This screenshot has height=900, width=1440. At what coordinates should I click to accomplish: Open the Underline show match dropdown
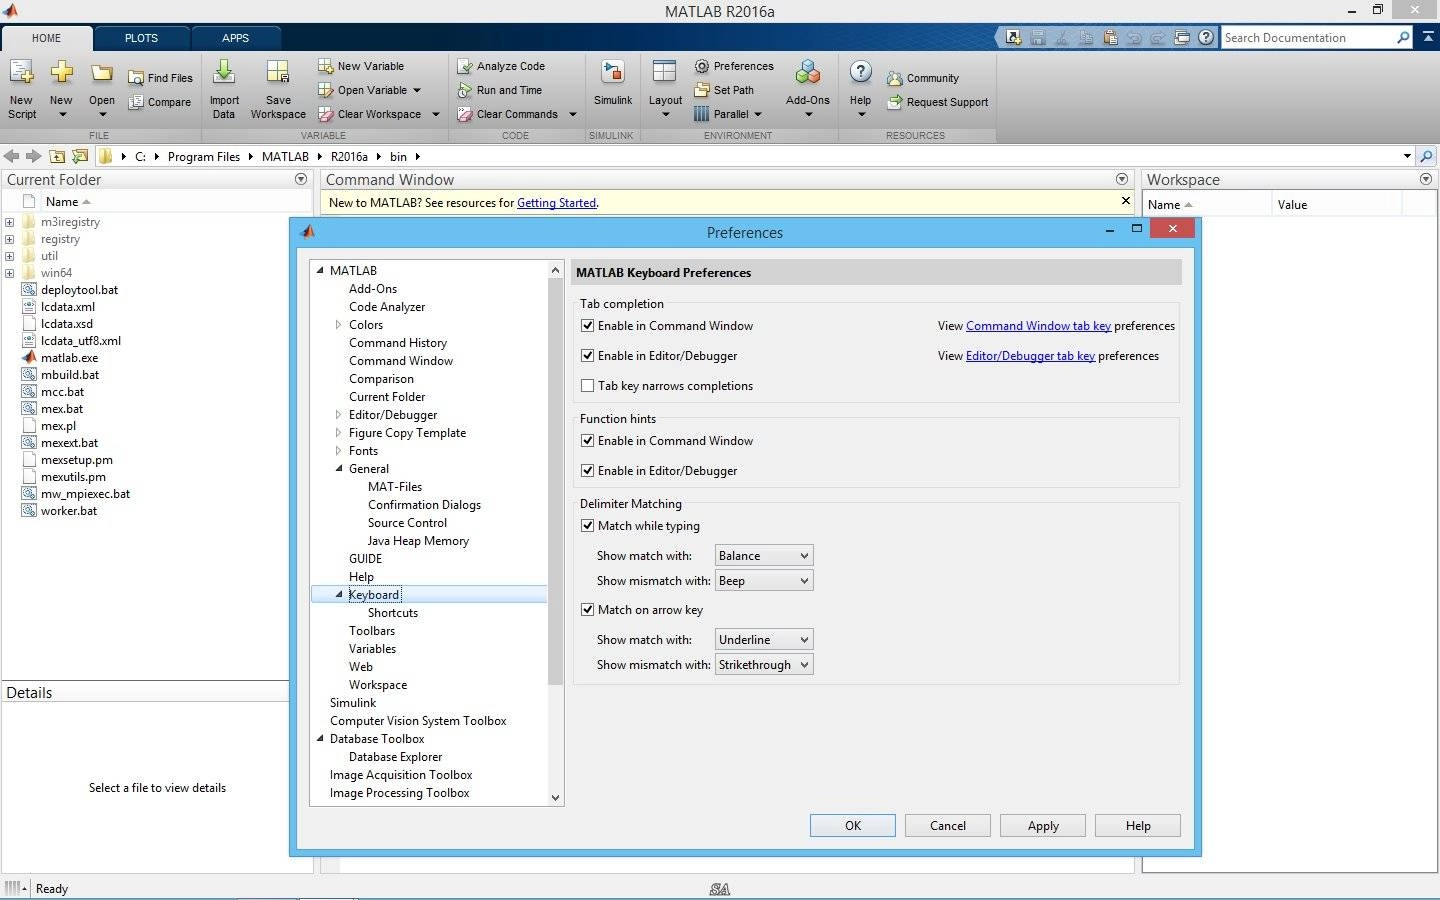(764, 640)
